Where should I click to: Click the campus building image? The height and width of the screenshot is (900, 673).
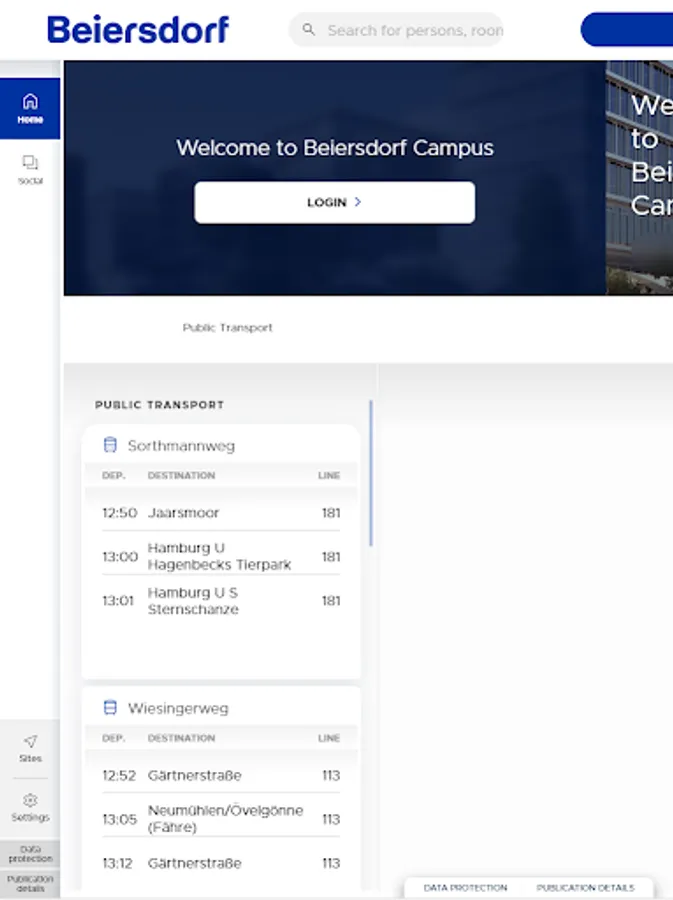click(x=639, y=178)
